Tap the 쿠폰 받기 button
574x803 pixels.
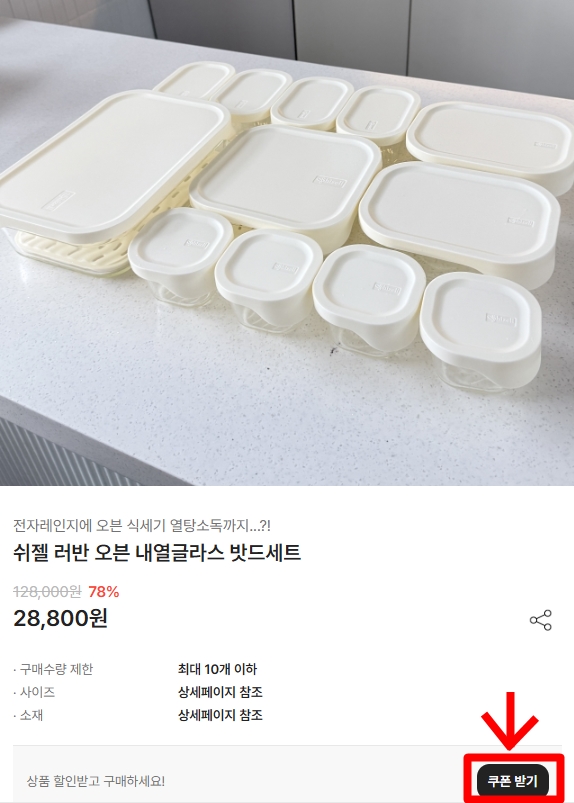tap(513, 781)
